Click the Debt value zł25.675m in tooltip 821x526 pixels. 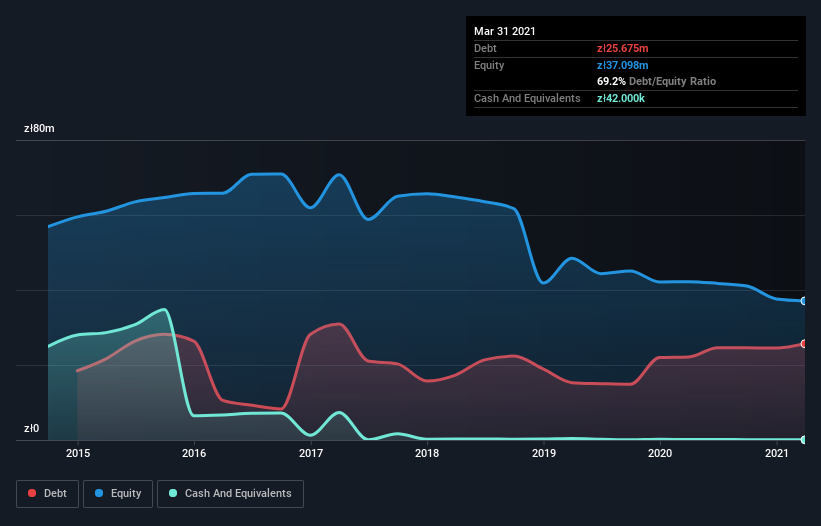click(x=622, y=48)
